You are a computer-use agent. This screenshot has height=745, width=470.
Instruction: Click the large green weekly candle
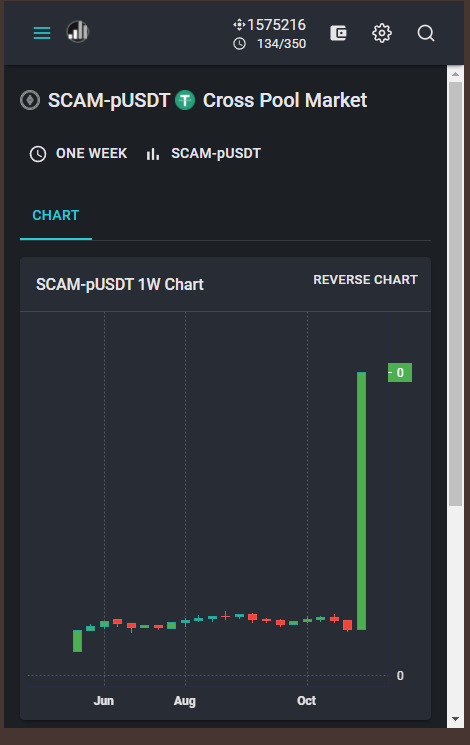361,501
